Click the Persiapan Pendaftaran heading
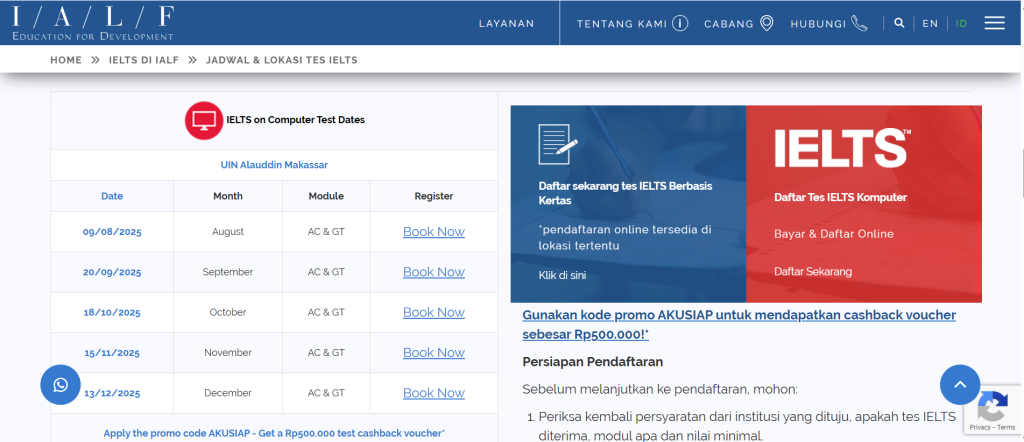This screenshot has height=442, width=1024. [592, 362]
